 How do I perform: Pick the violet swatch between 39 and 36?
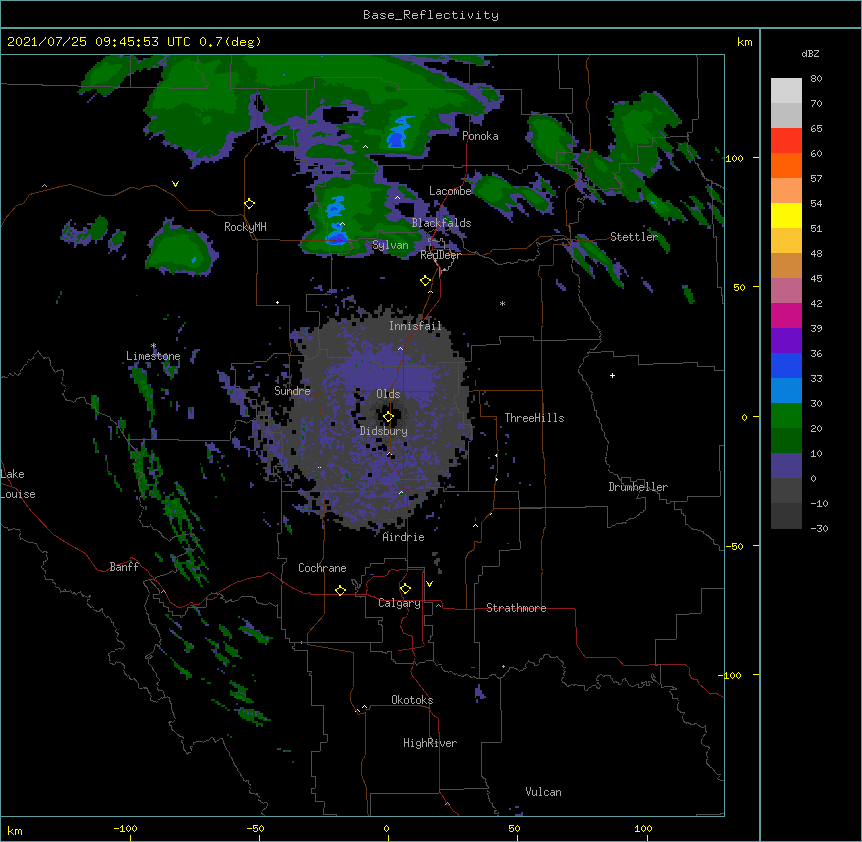coord(786,341)
